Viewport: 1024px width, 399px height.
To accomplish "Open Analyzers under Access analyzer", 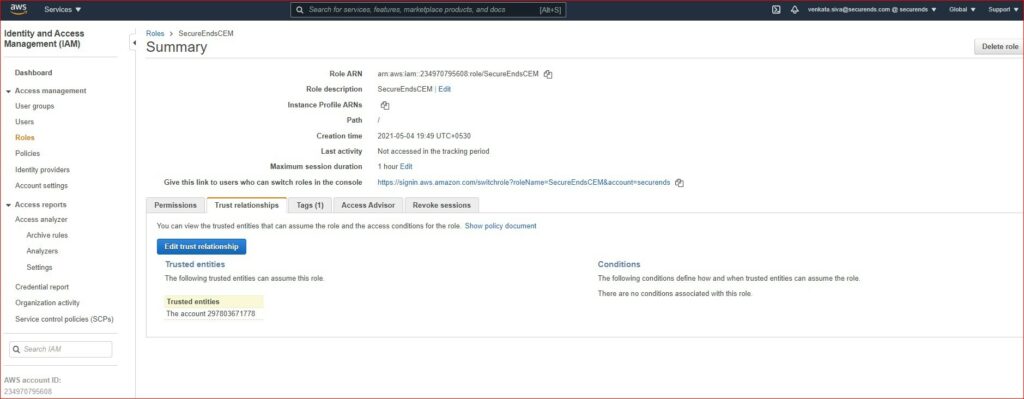I will [x=42, y=251].
